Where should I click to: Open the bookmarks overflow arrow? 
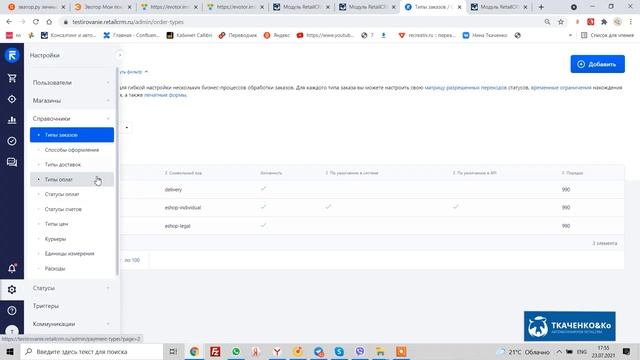coord(570,36)
